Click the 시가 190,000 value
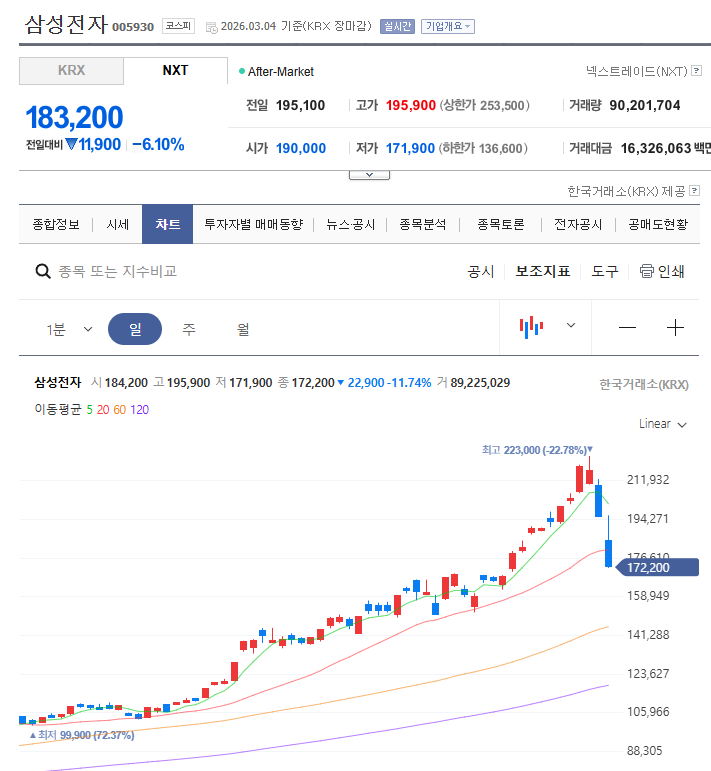711x771 pixels. tap(300, 148)
